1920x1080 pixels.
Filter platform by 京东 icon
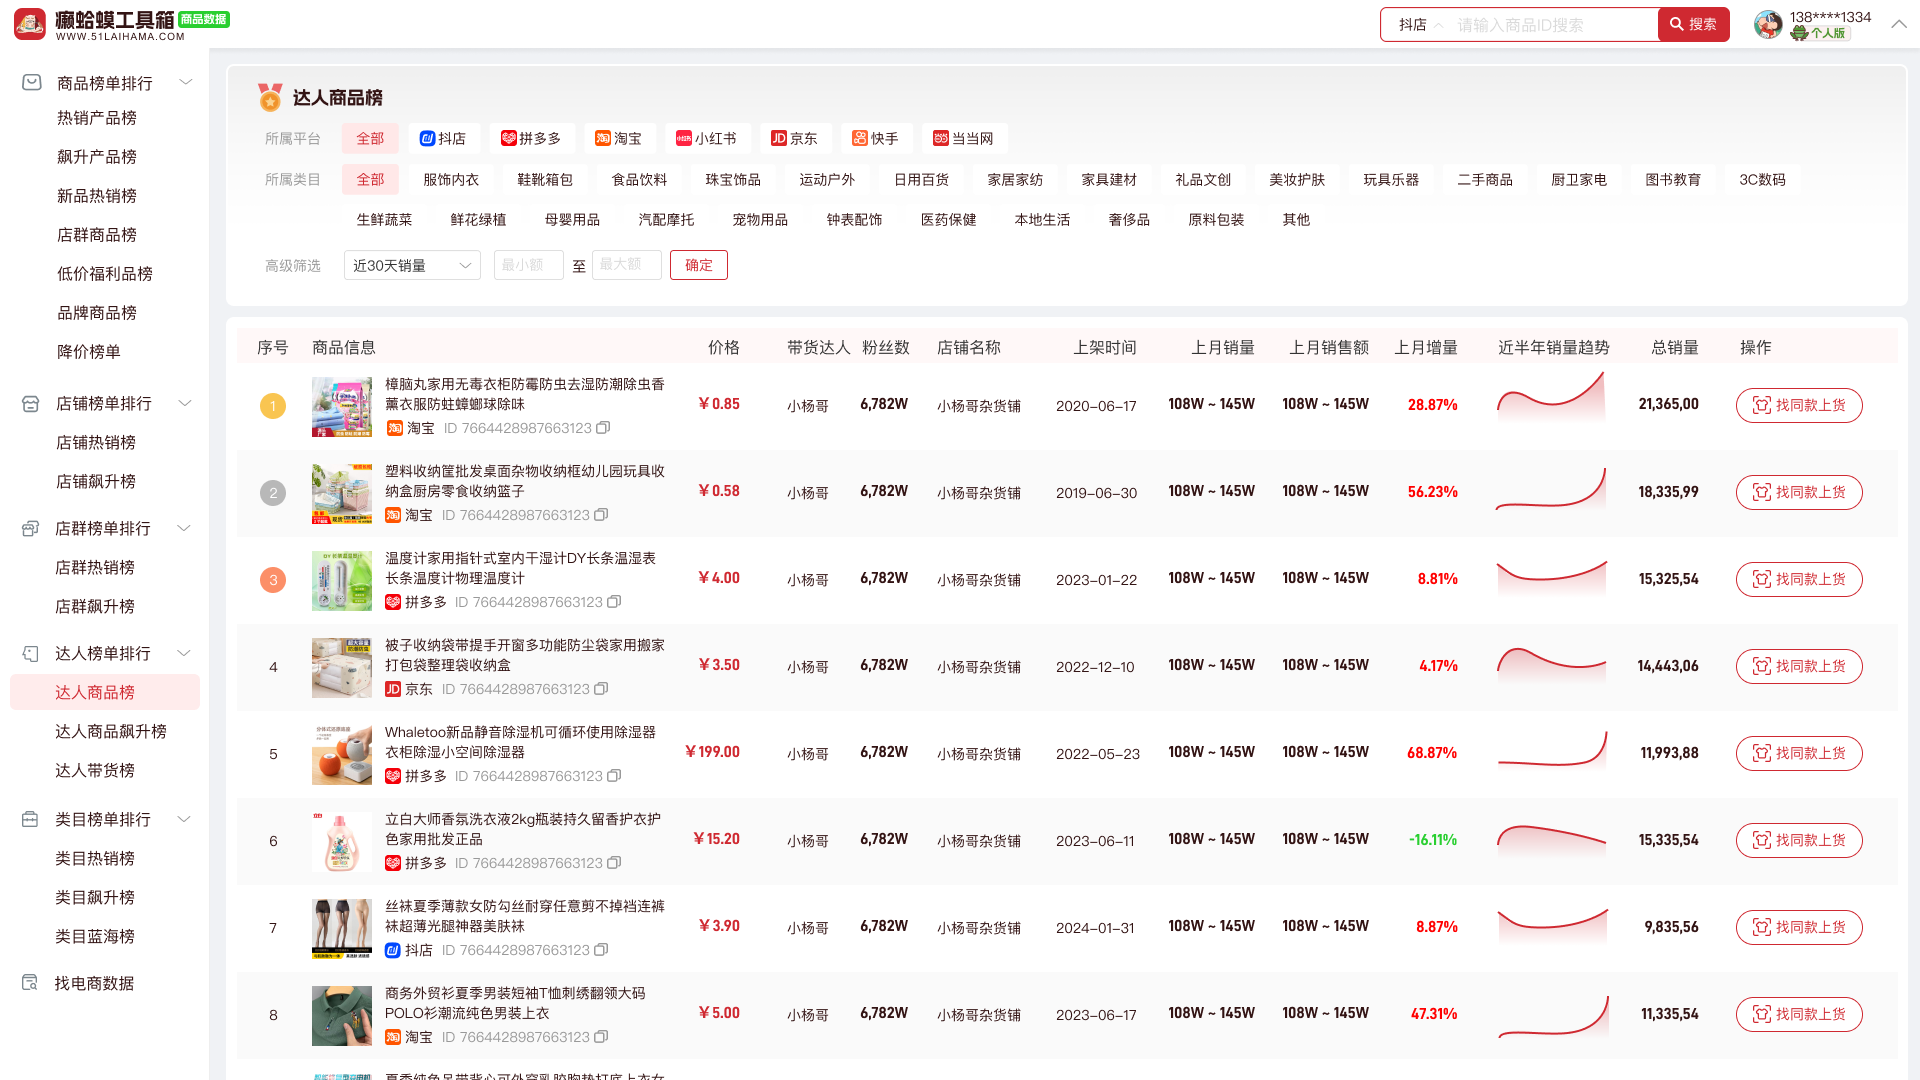779,139
